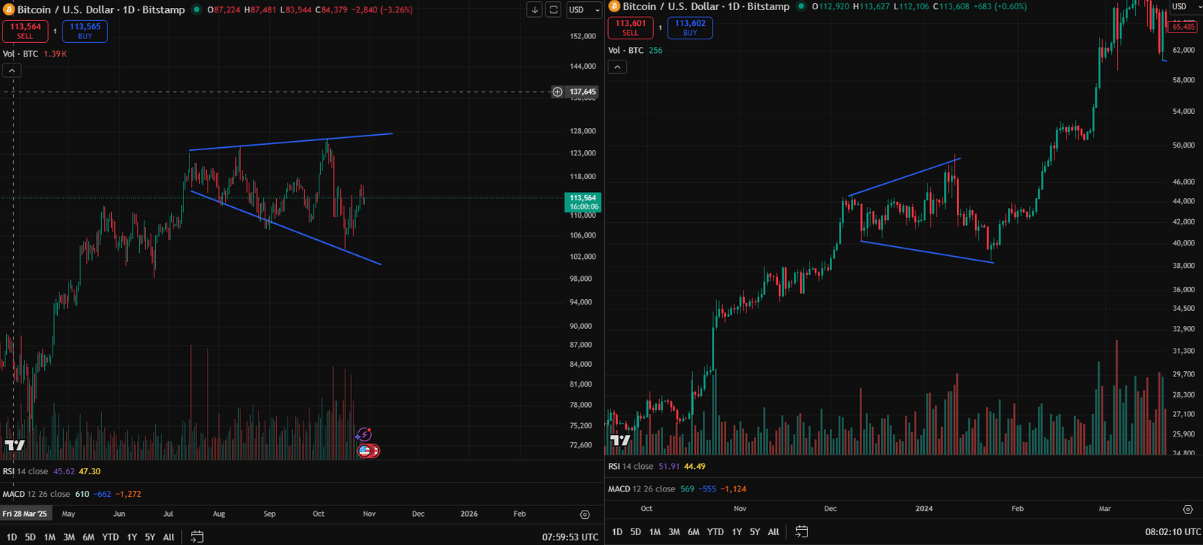Select the 6M range on the right chart
The height and width of the screenshot is (545, 1203).
pos(694,532)
